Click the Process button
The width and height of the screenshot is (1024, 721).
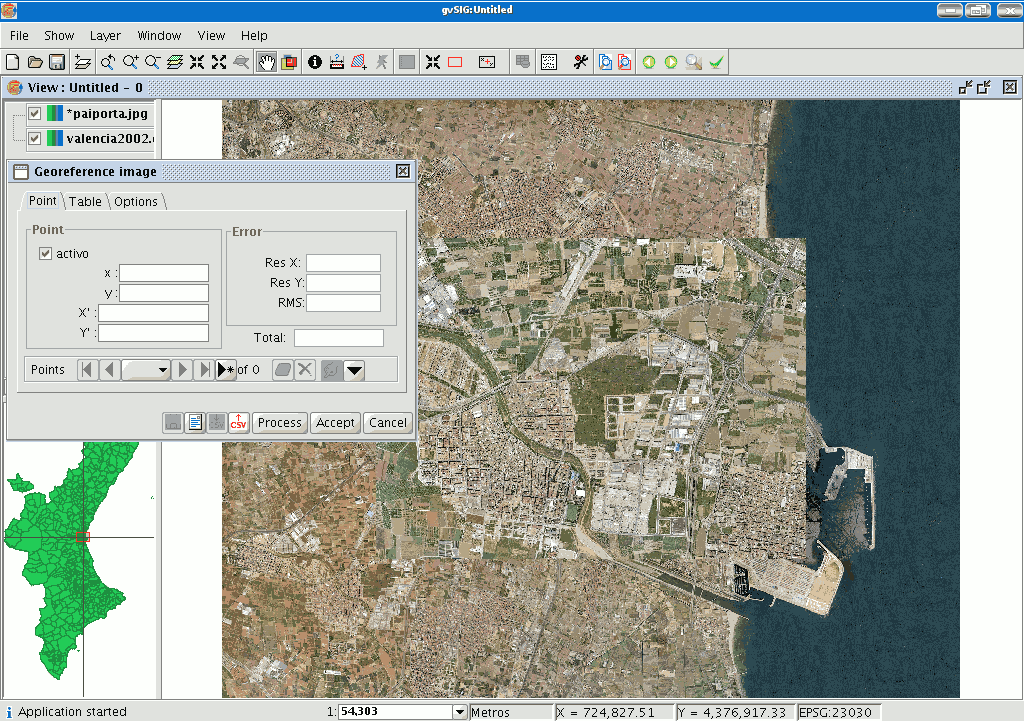tap(280, 422)
